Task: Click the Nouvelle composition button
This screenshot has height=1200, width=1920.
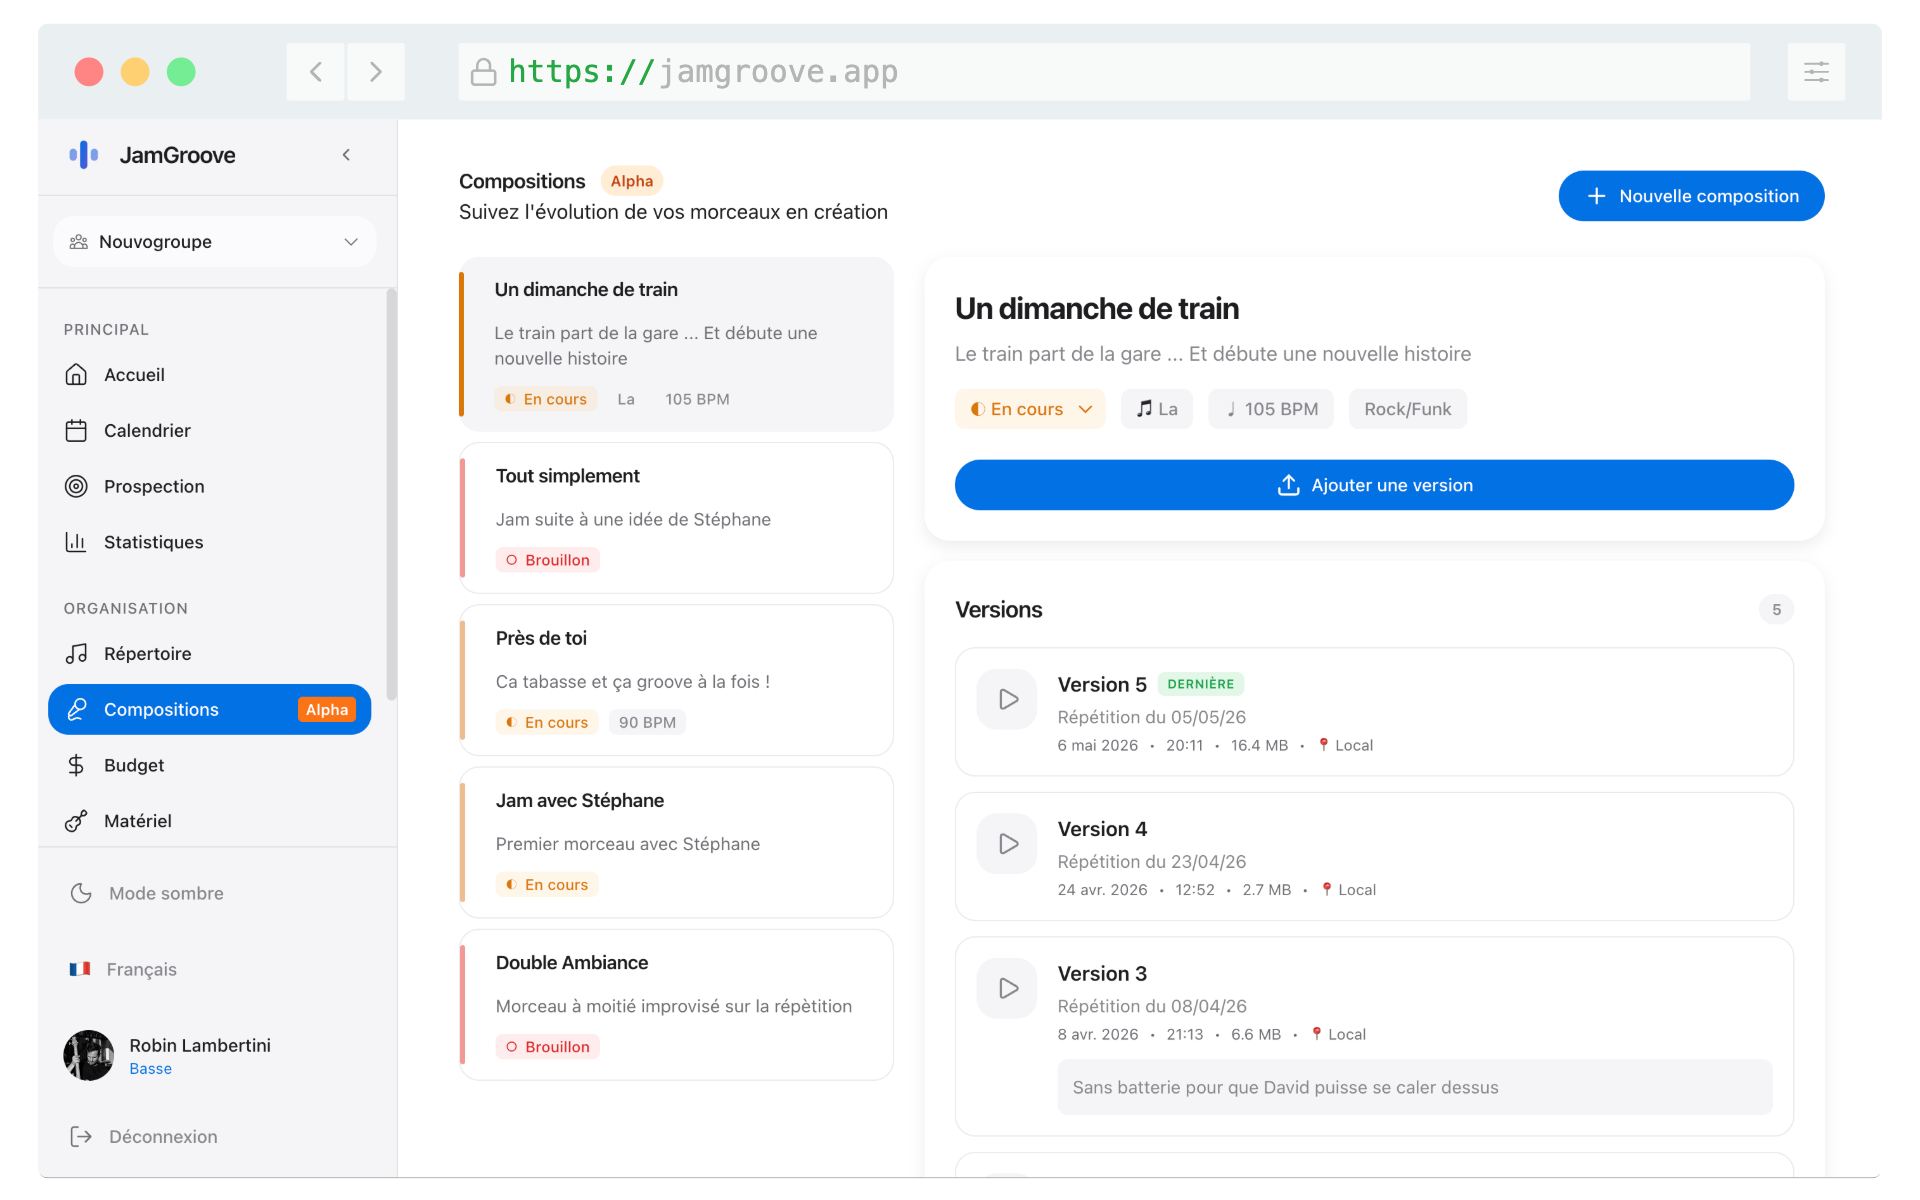Action: pos(1691,196)
